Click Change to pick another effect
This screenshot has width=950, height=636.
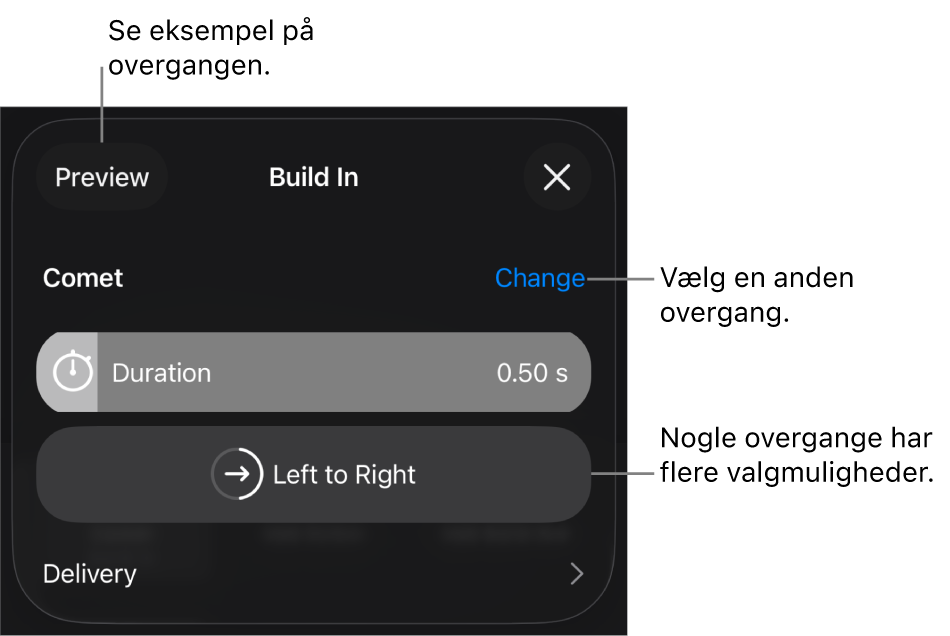539,278
